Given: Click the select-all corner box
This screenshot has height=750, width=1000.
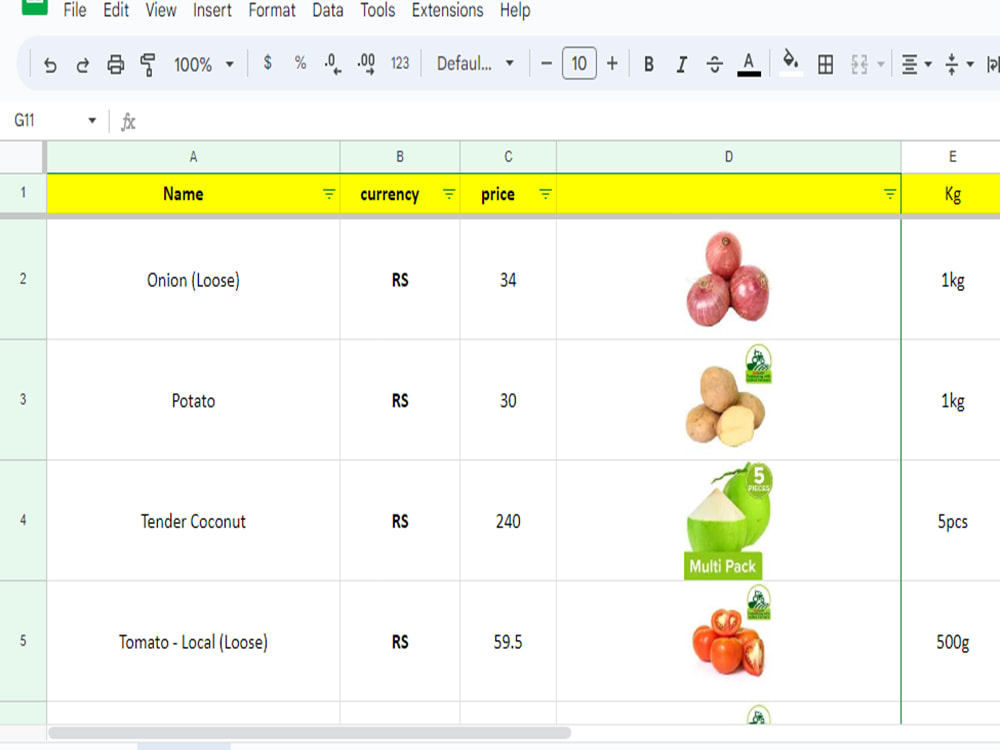Looking at the screenshot, I should [x=23, y=157].
